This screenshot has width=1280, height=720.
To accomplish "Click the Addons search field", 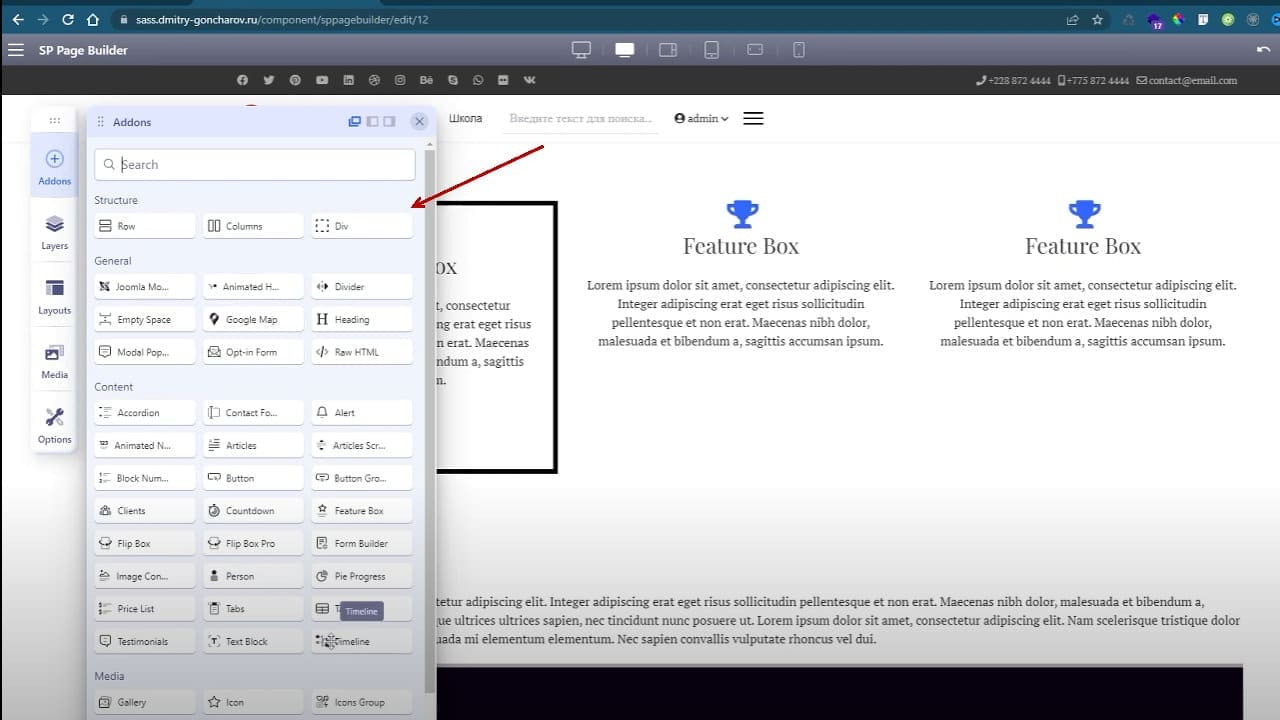I will coord(255,165).
